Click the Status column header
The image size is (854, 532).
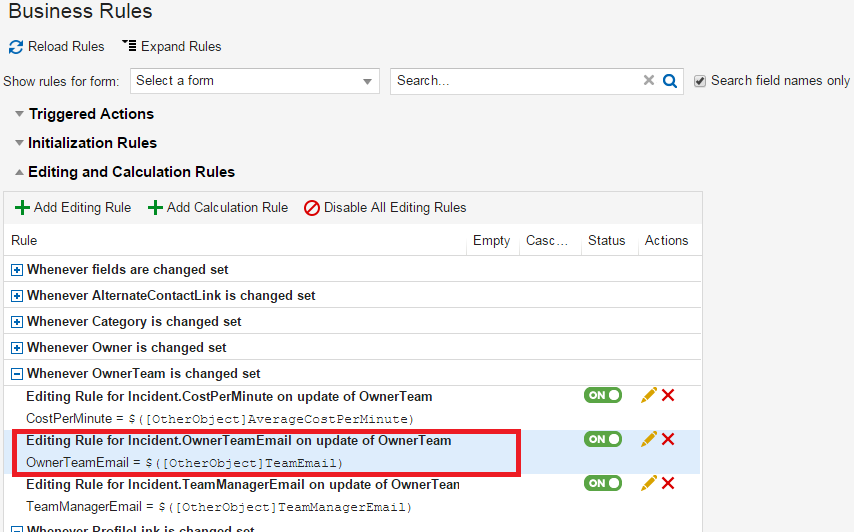tap(606, 241)
